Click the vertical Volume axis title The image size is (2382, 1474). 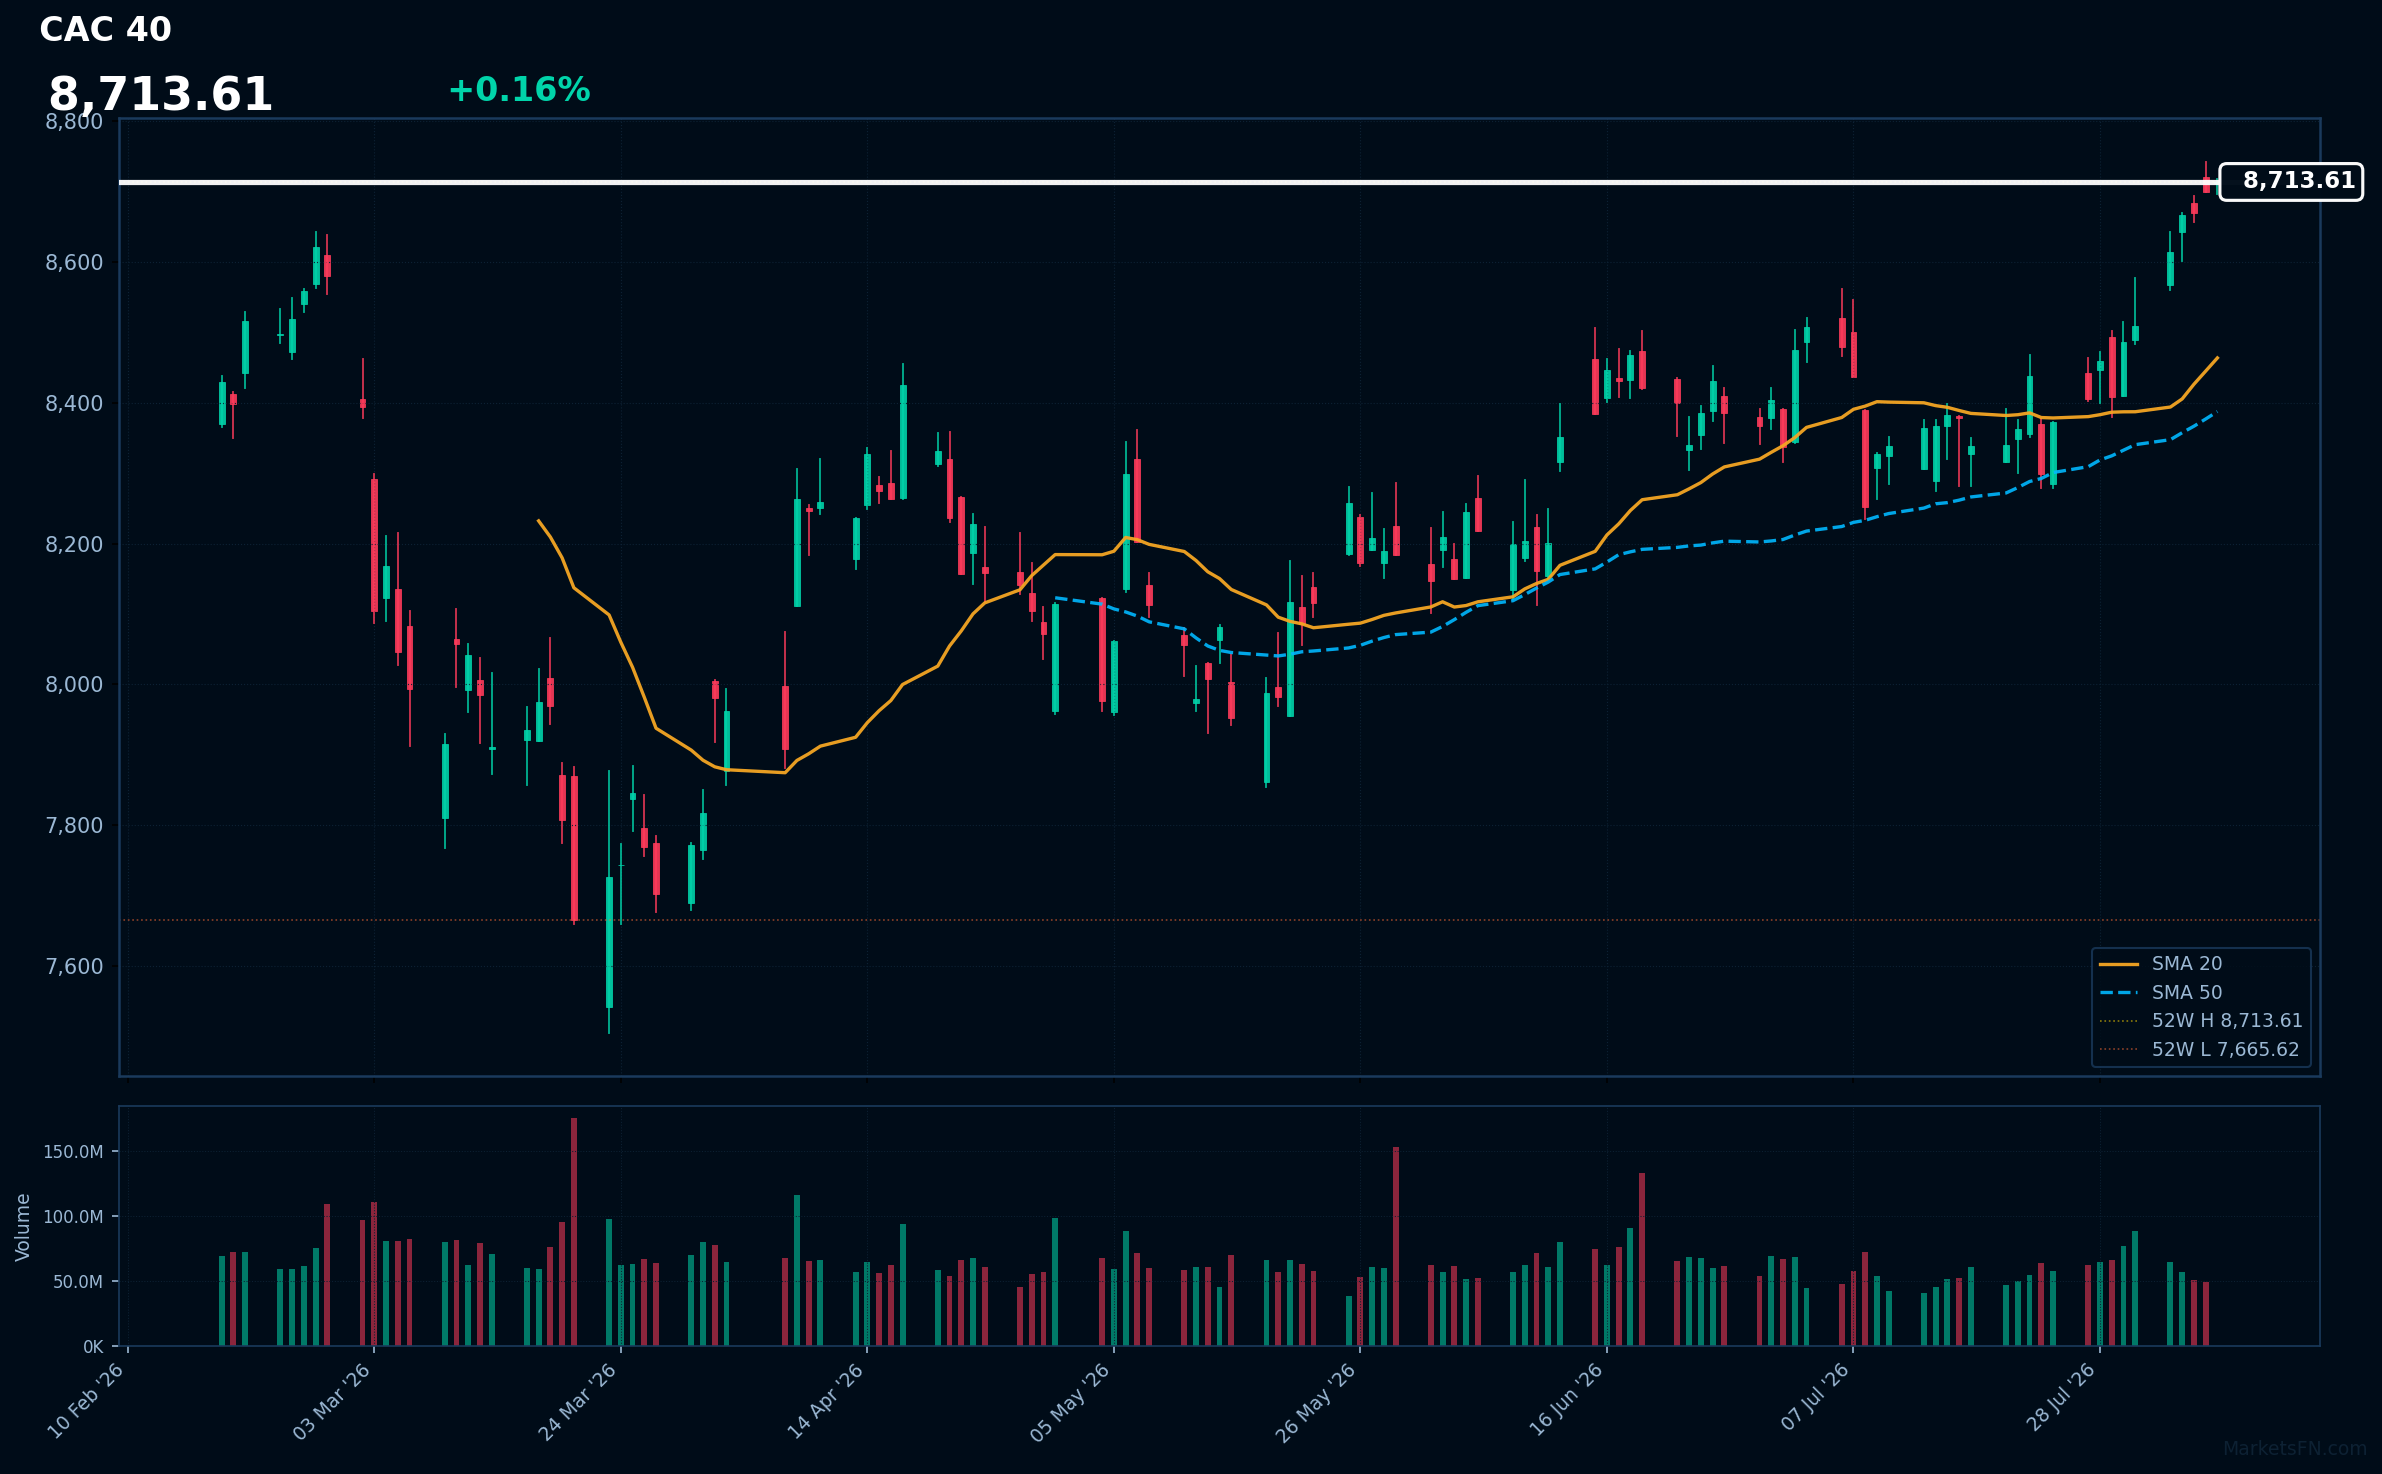[x=23, y=1227]
